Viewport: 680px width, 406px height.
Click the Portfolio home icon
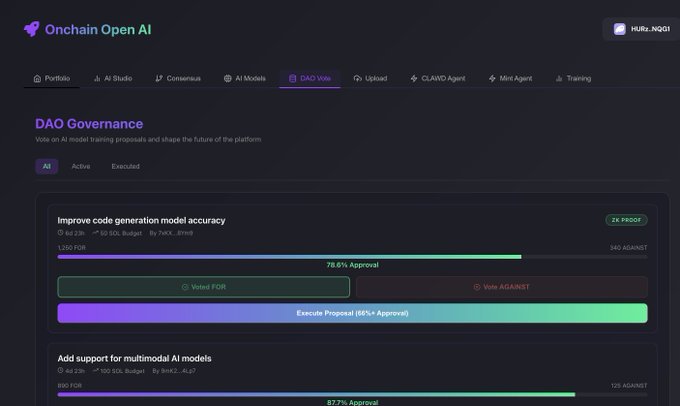point(37,79)
